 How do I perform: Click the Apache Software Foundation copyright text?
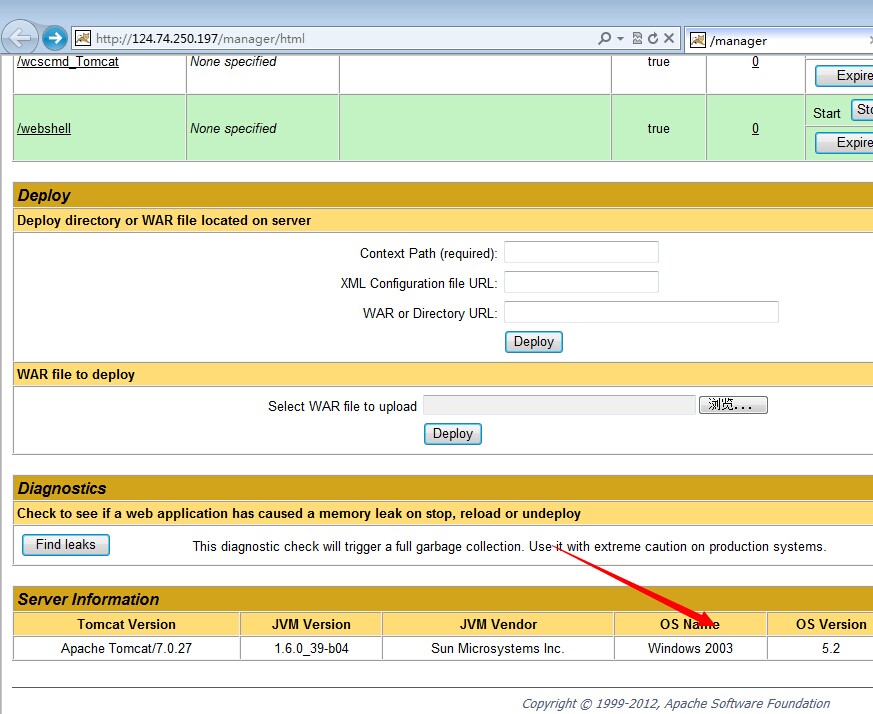click(x=675, y=703)
